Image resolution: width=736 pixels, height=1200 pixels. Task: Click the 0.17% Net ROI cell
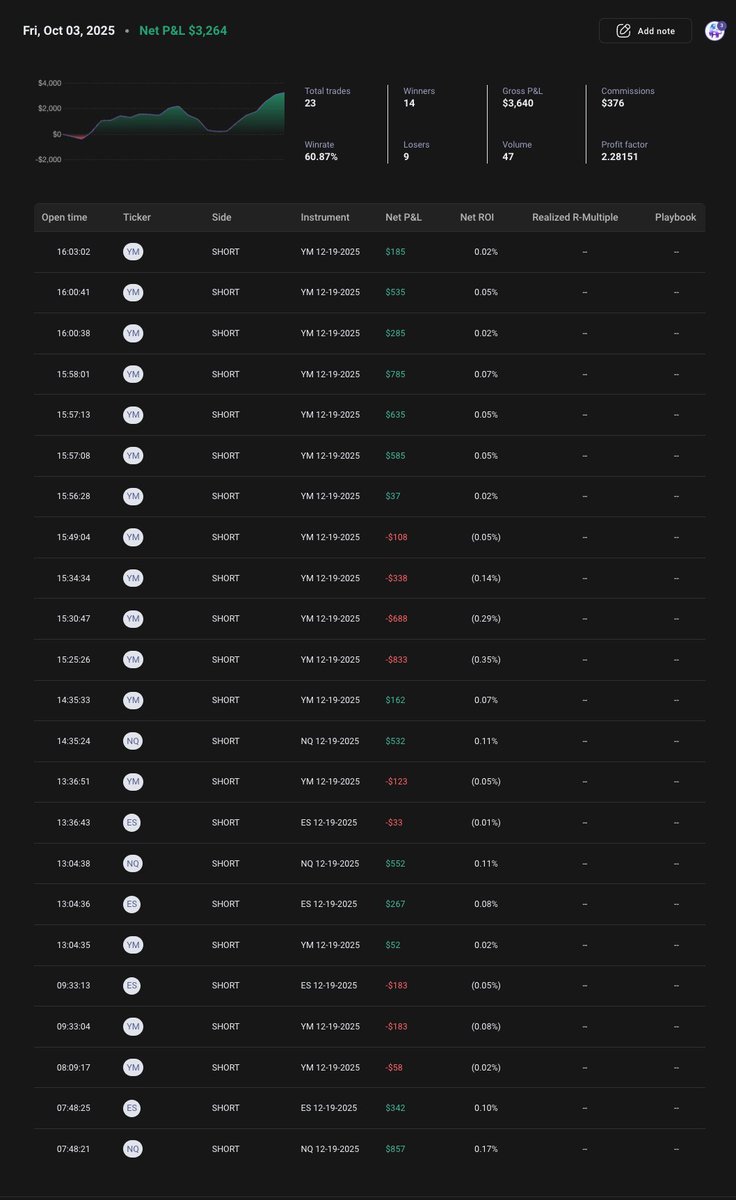pyautogui.click(x=486, y=1149)
